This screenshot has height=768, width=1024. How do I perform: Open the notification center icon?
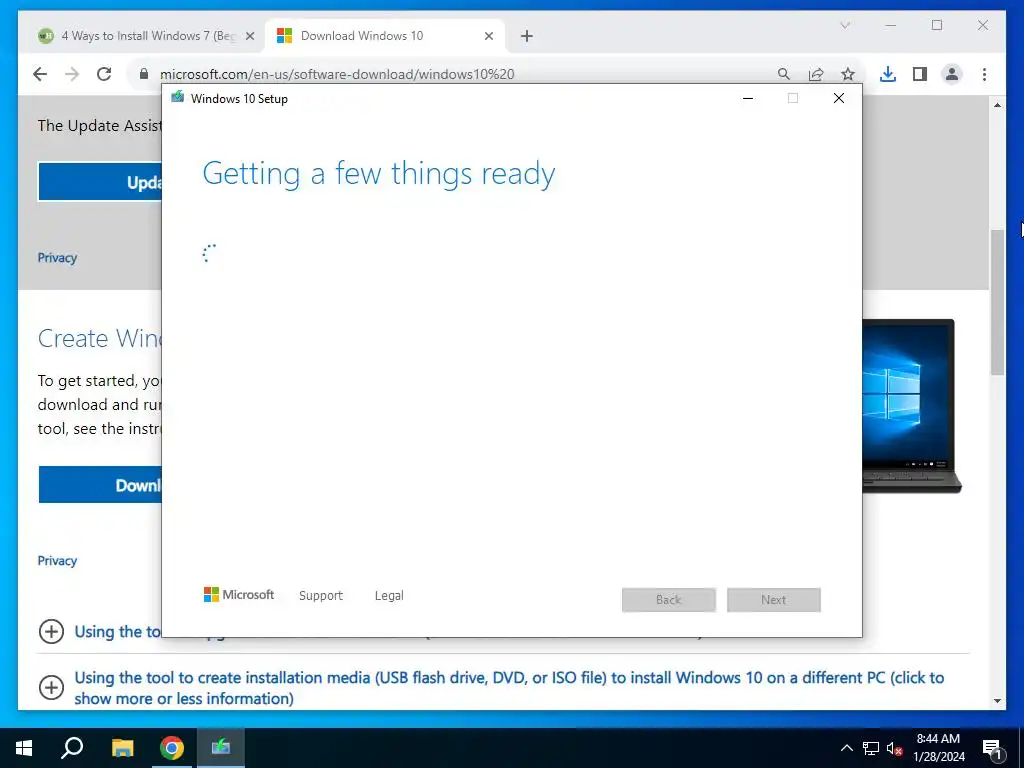993,748
